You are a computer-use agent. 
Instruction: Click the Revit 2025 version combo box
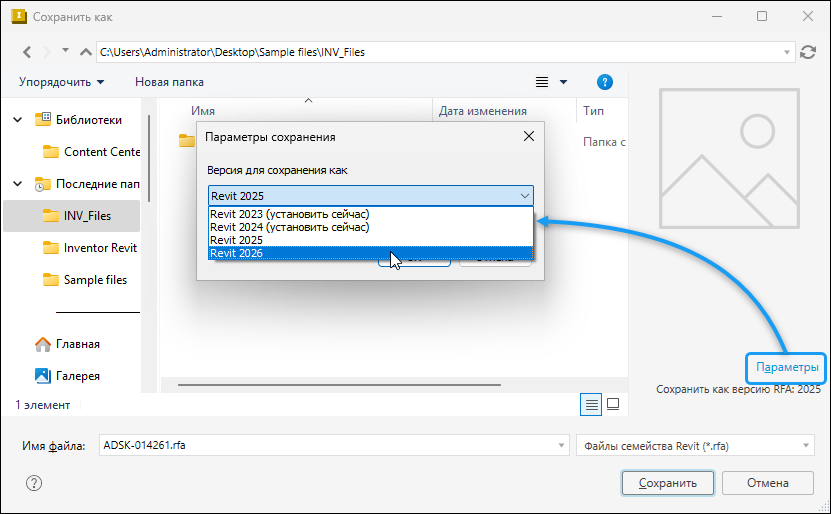tap(370, 196)
